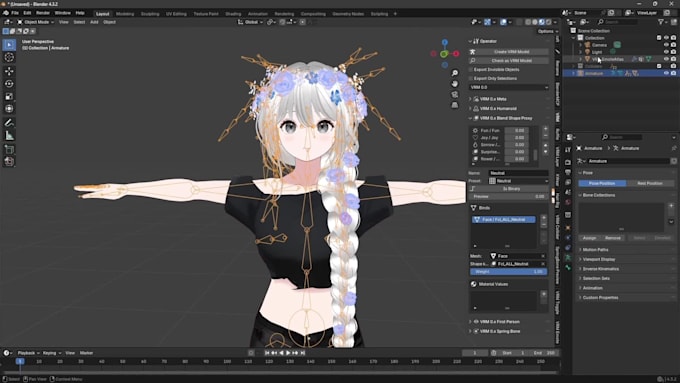Adjust the Preview slider
The height and width of the screenshot is (383, 680).
[508, 196]
